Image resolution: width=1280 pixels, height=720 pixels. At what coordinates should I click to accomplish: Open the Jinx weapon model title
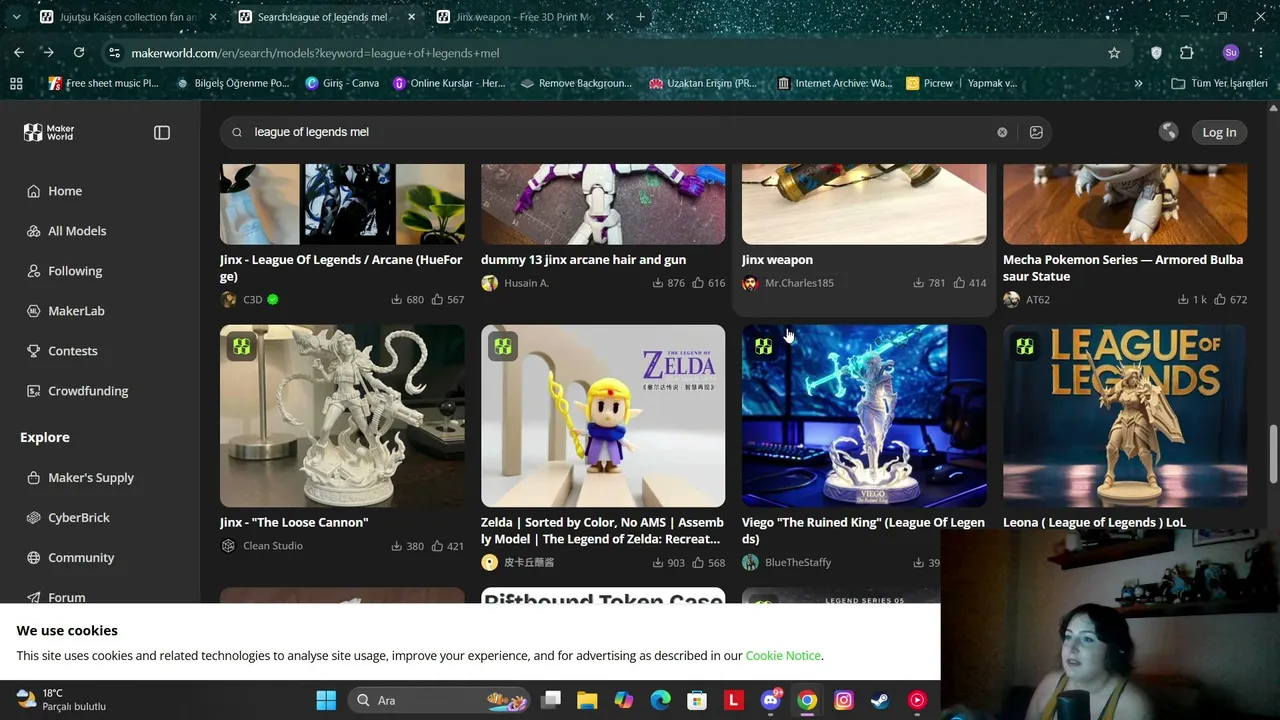coord(777,260)
